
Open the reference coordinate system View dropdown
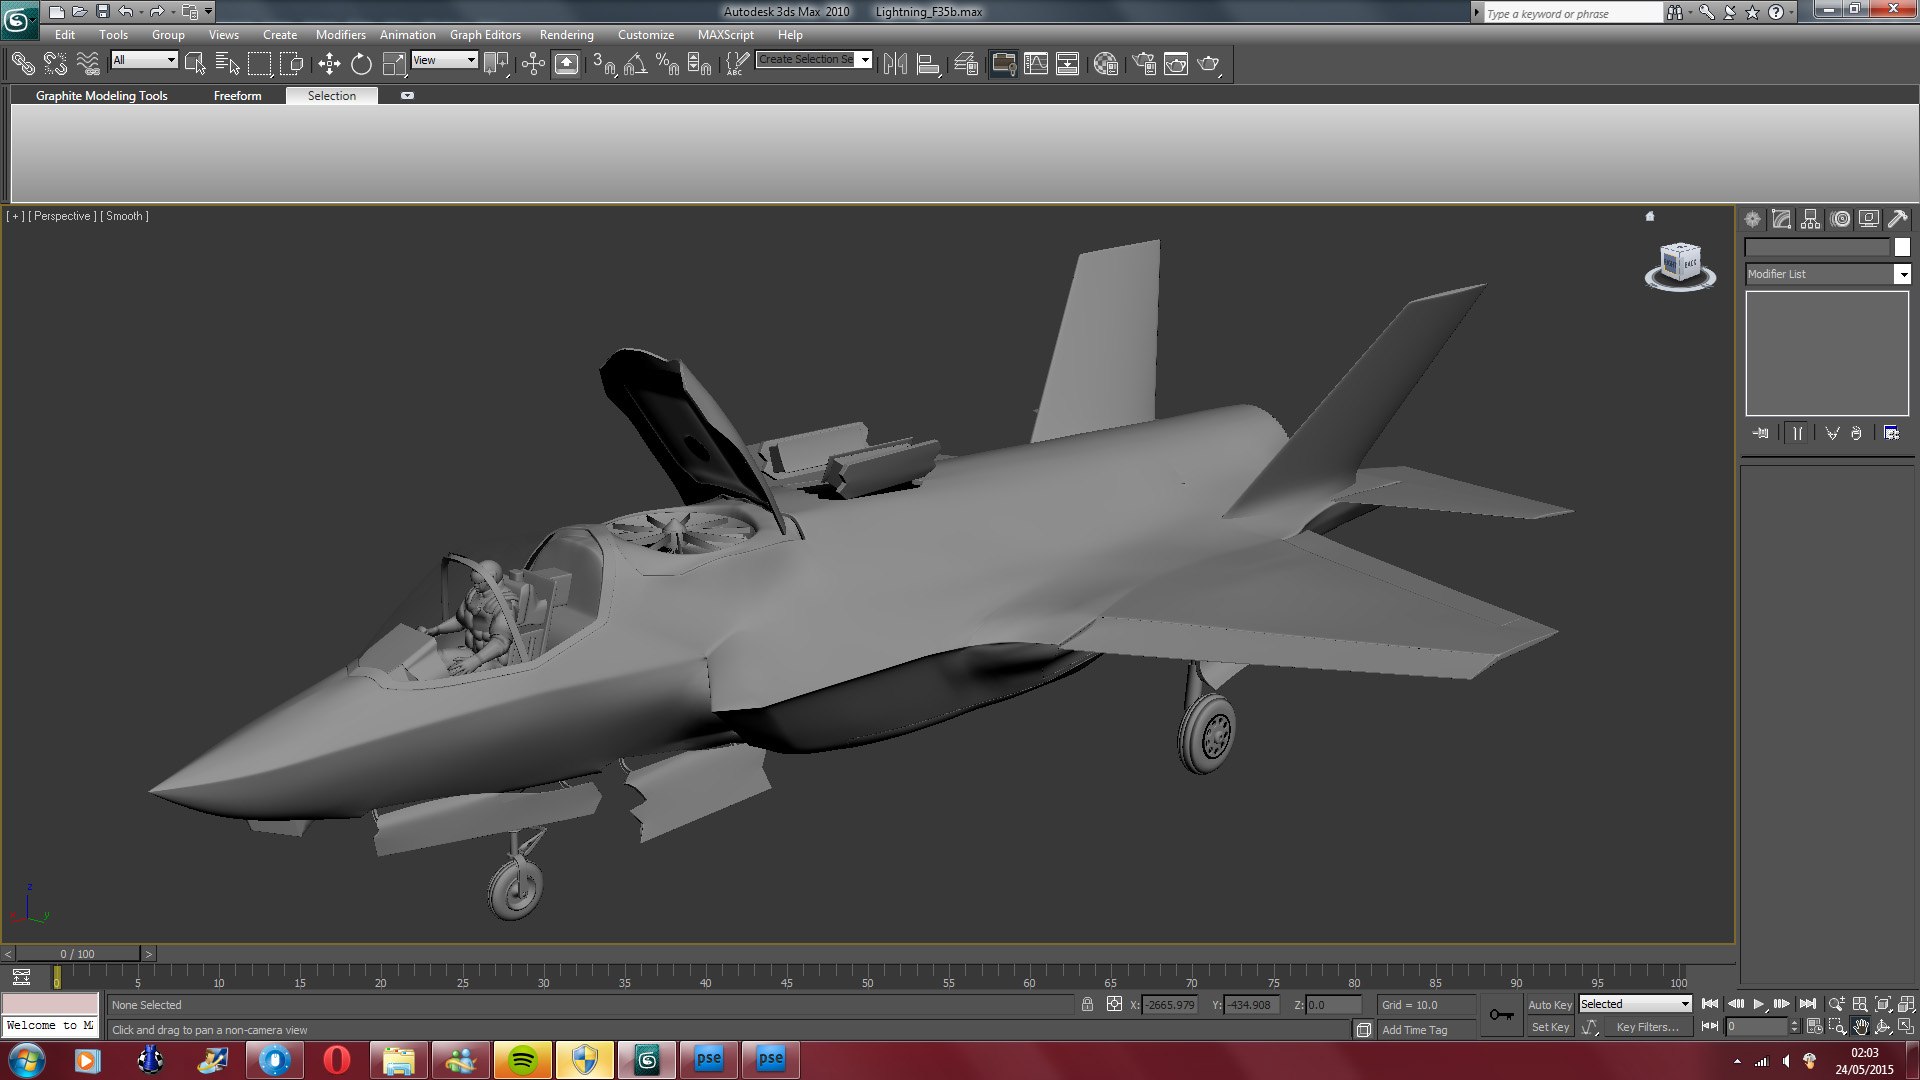[x=445, y=60]
